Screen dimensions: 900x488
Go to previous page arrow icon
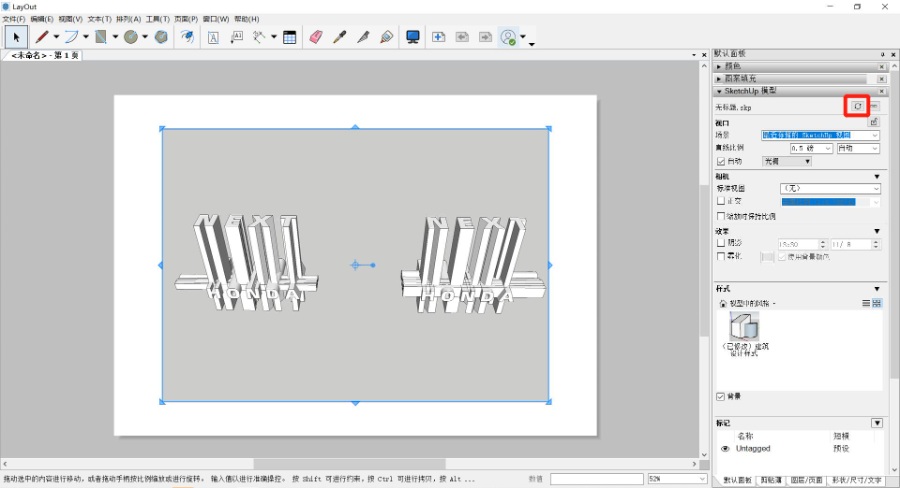pos(462,37)
